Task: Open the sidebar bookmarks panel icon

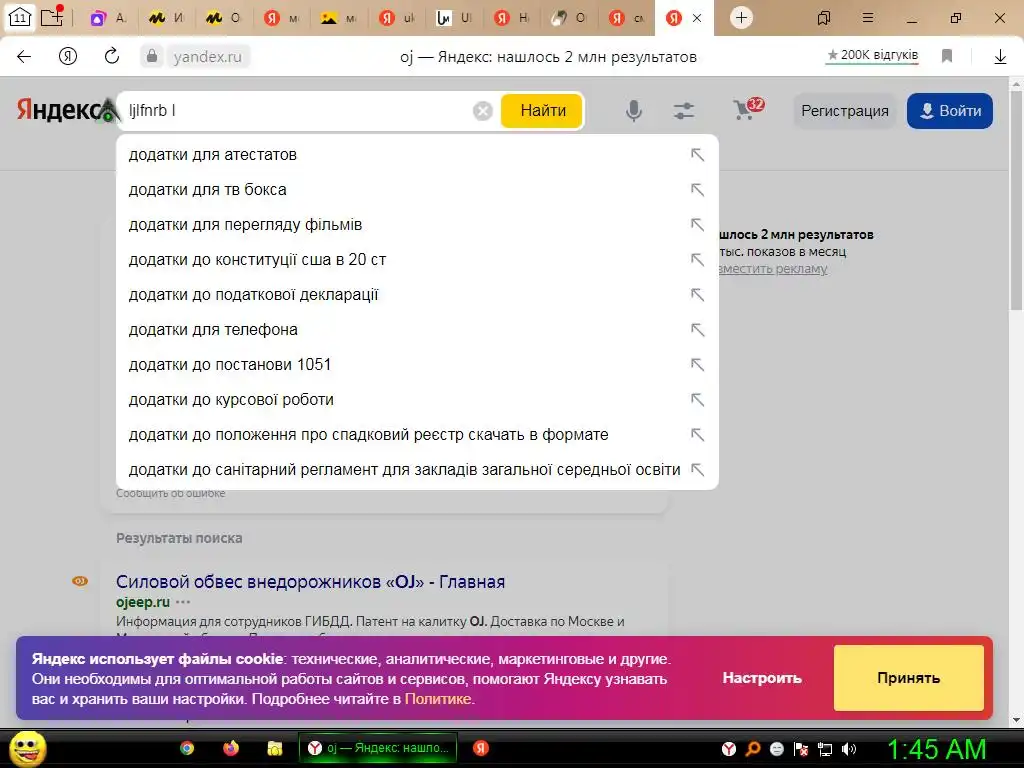Action: coord(824,18)
